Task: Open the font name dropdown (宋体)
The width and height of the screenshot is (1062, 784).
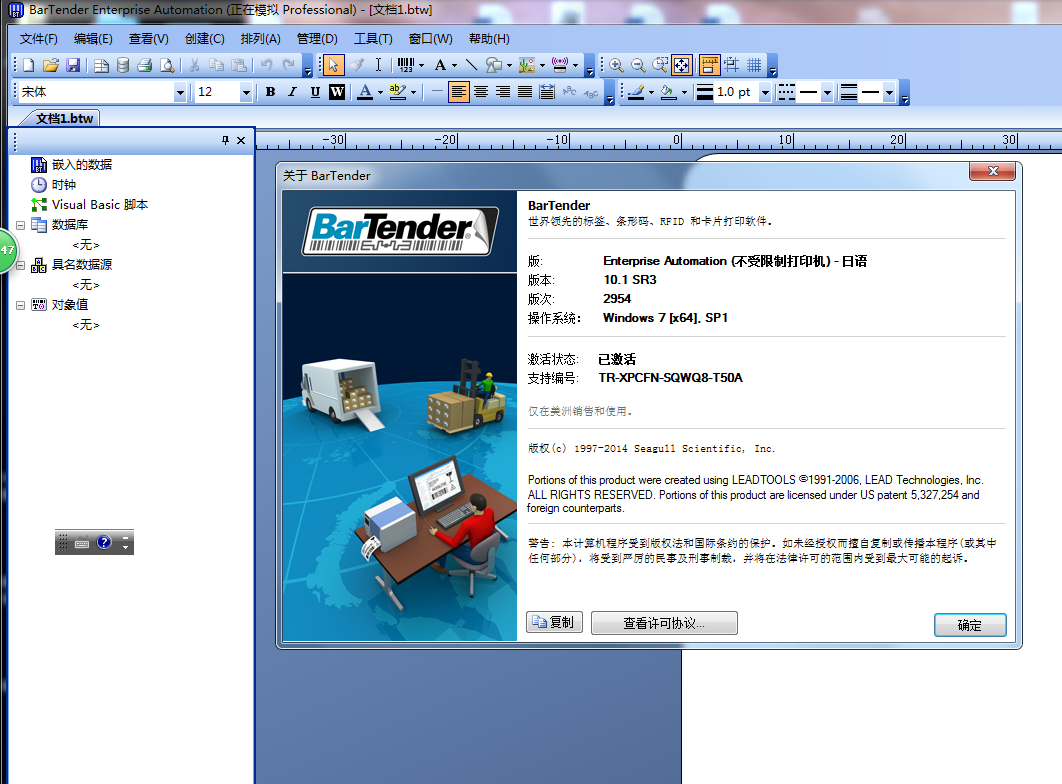Action: click(x=179, y=92)
